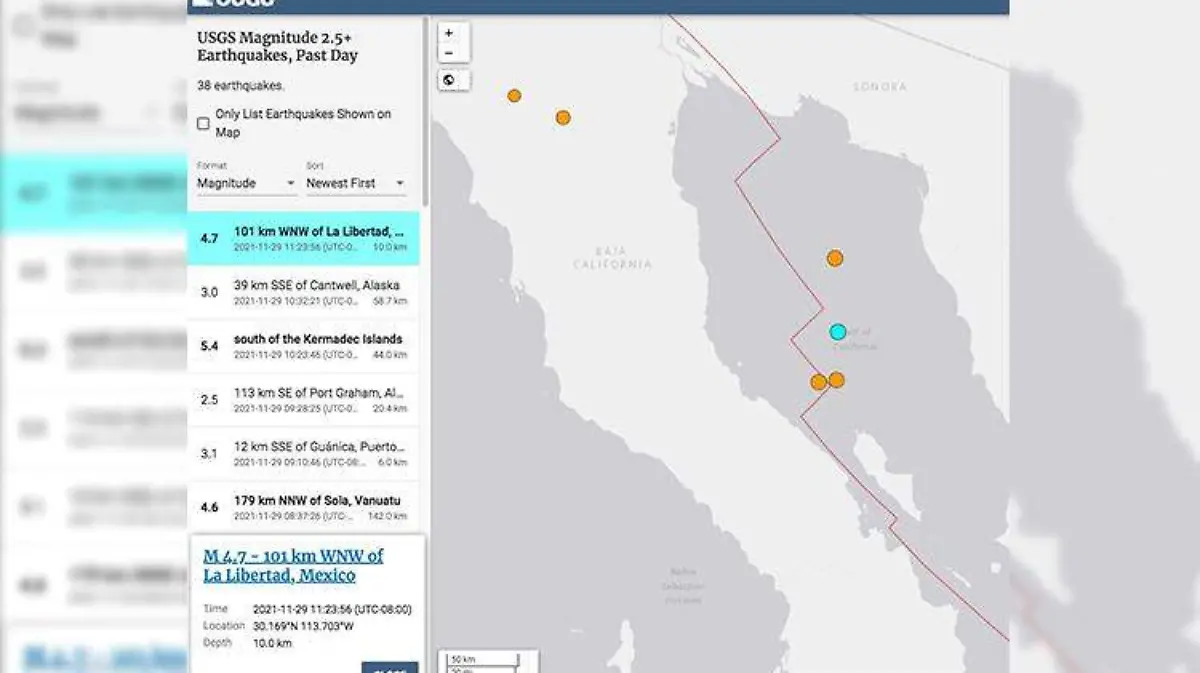Click the highlighted 4.7 La Libertad list entry
Viewport: 1200px width, 673px height.
304,238
